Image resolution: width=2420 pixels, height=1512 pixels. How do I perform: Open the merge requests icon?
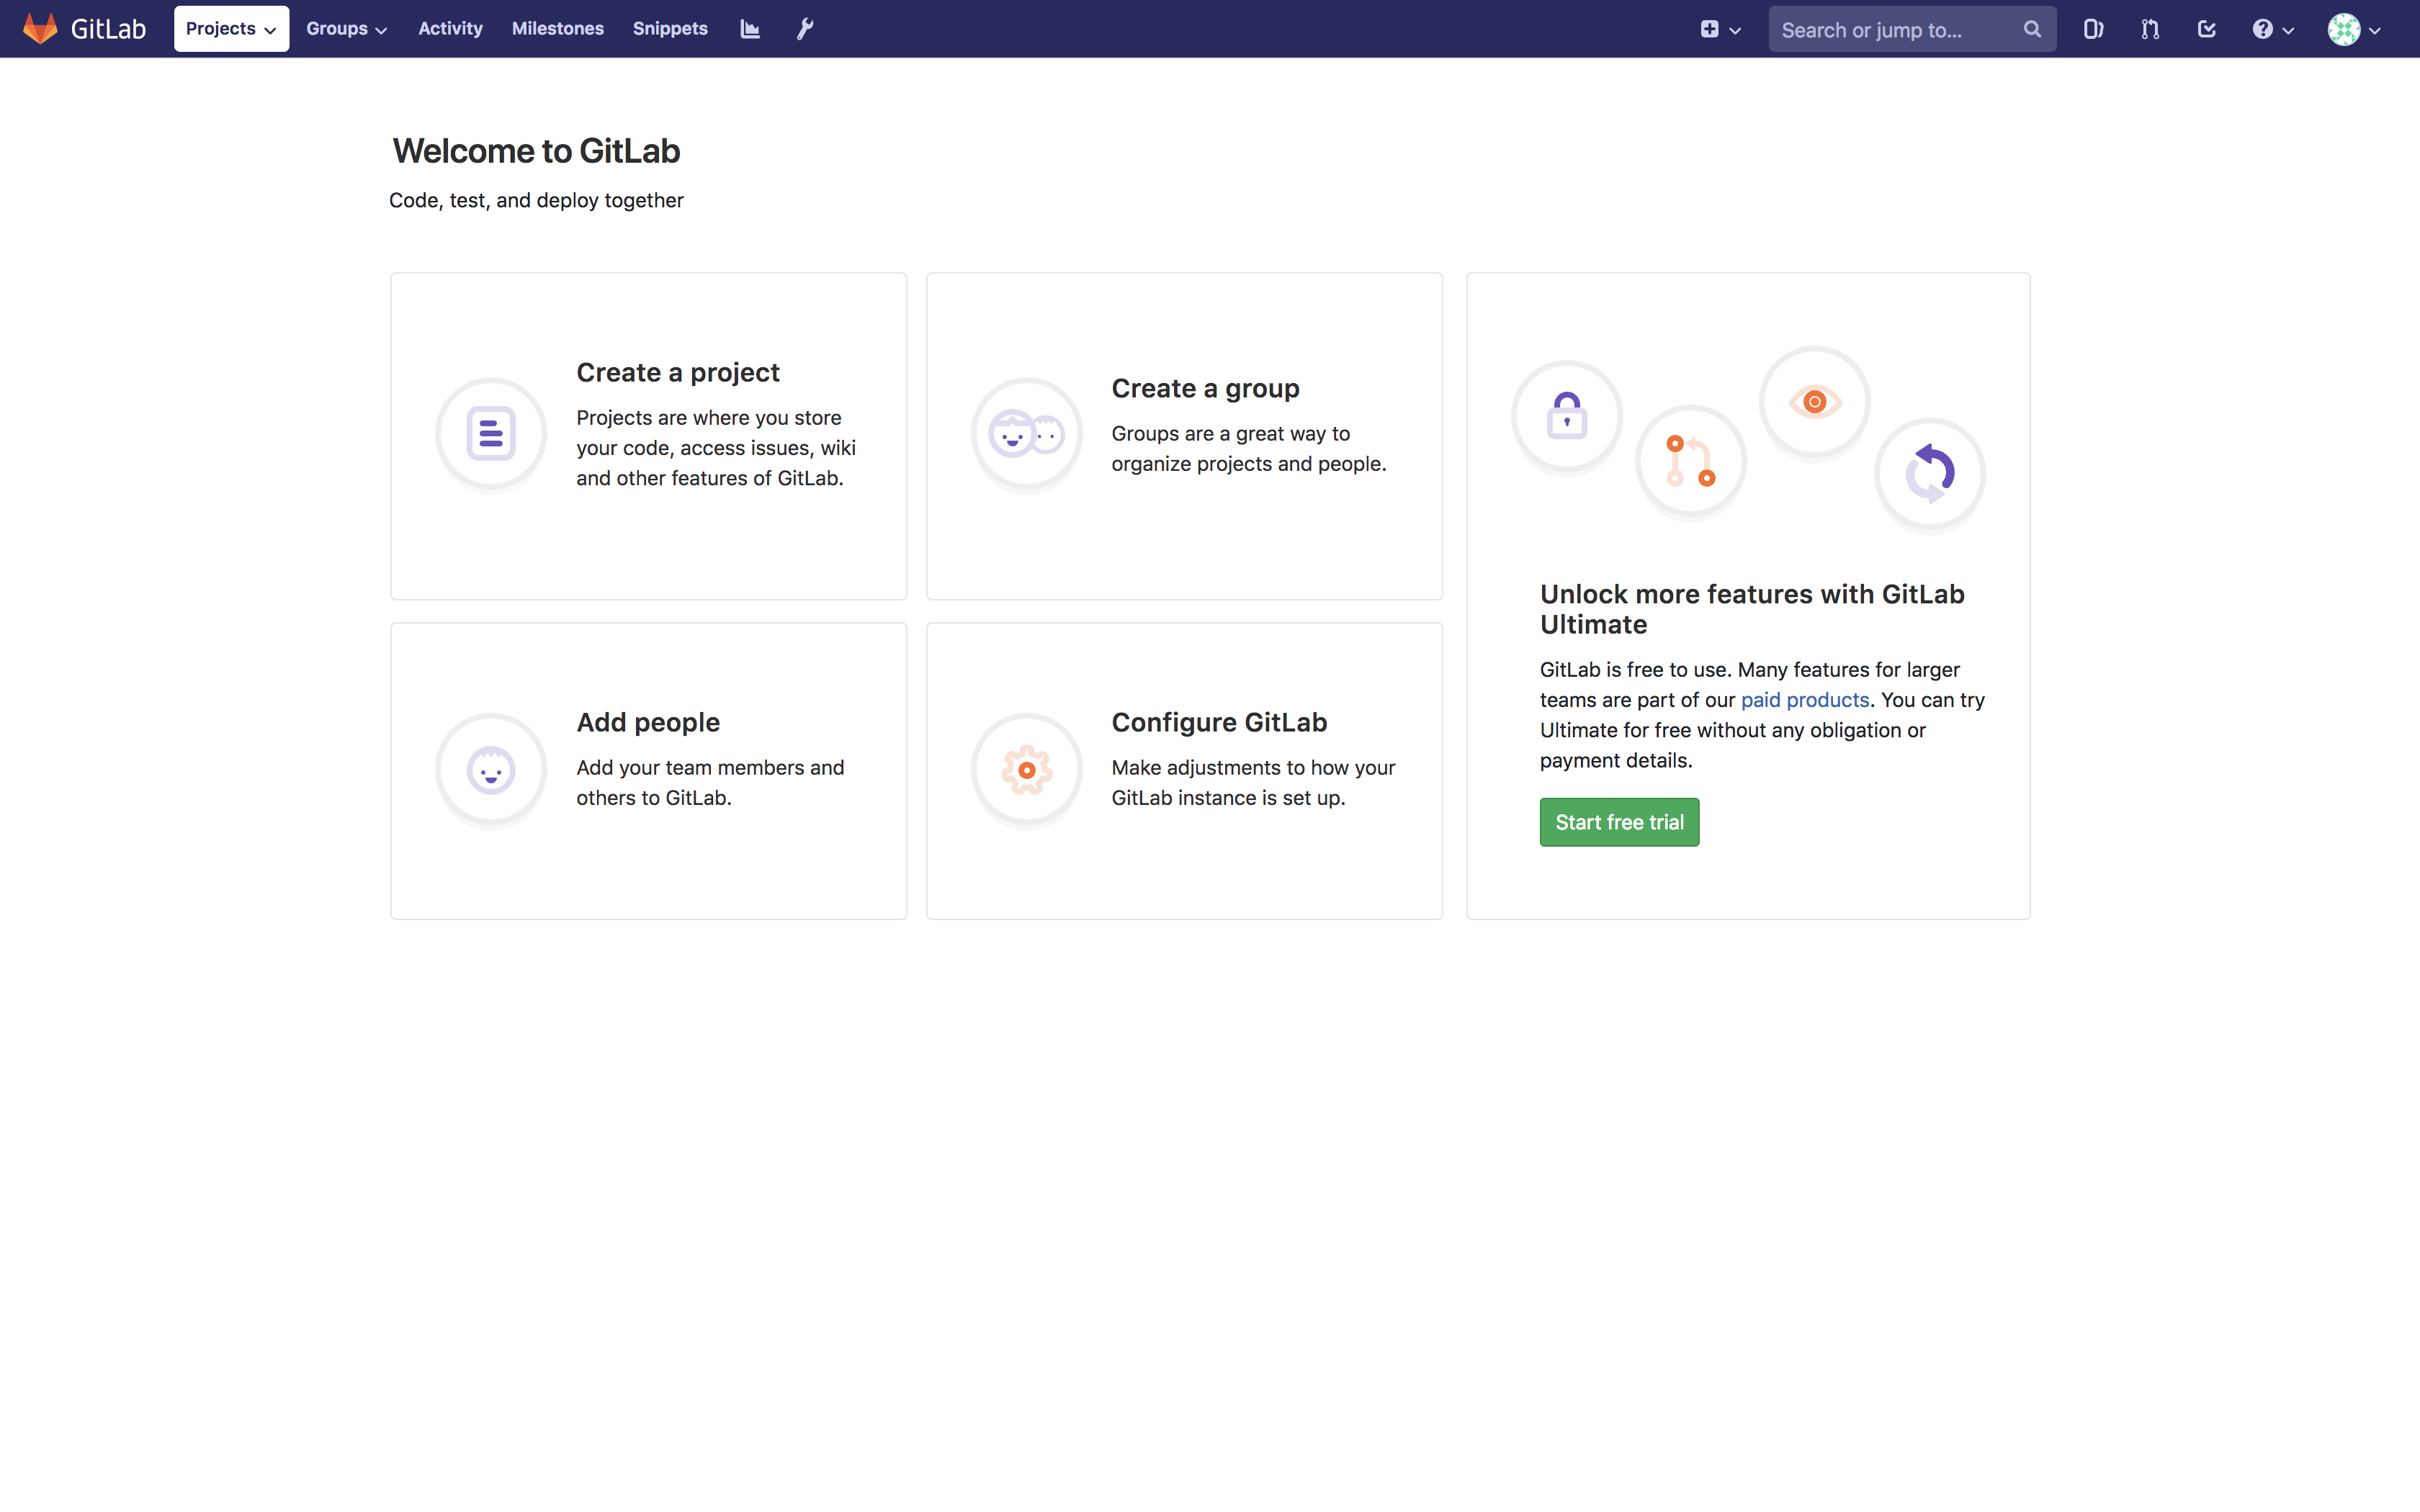pos(2150,29)
